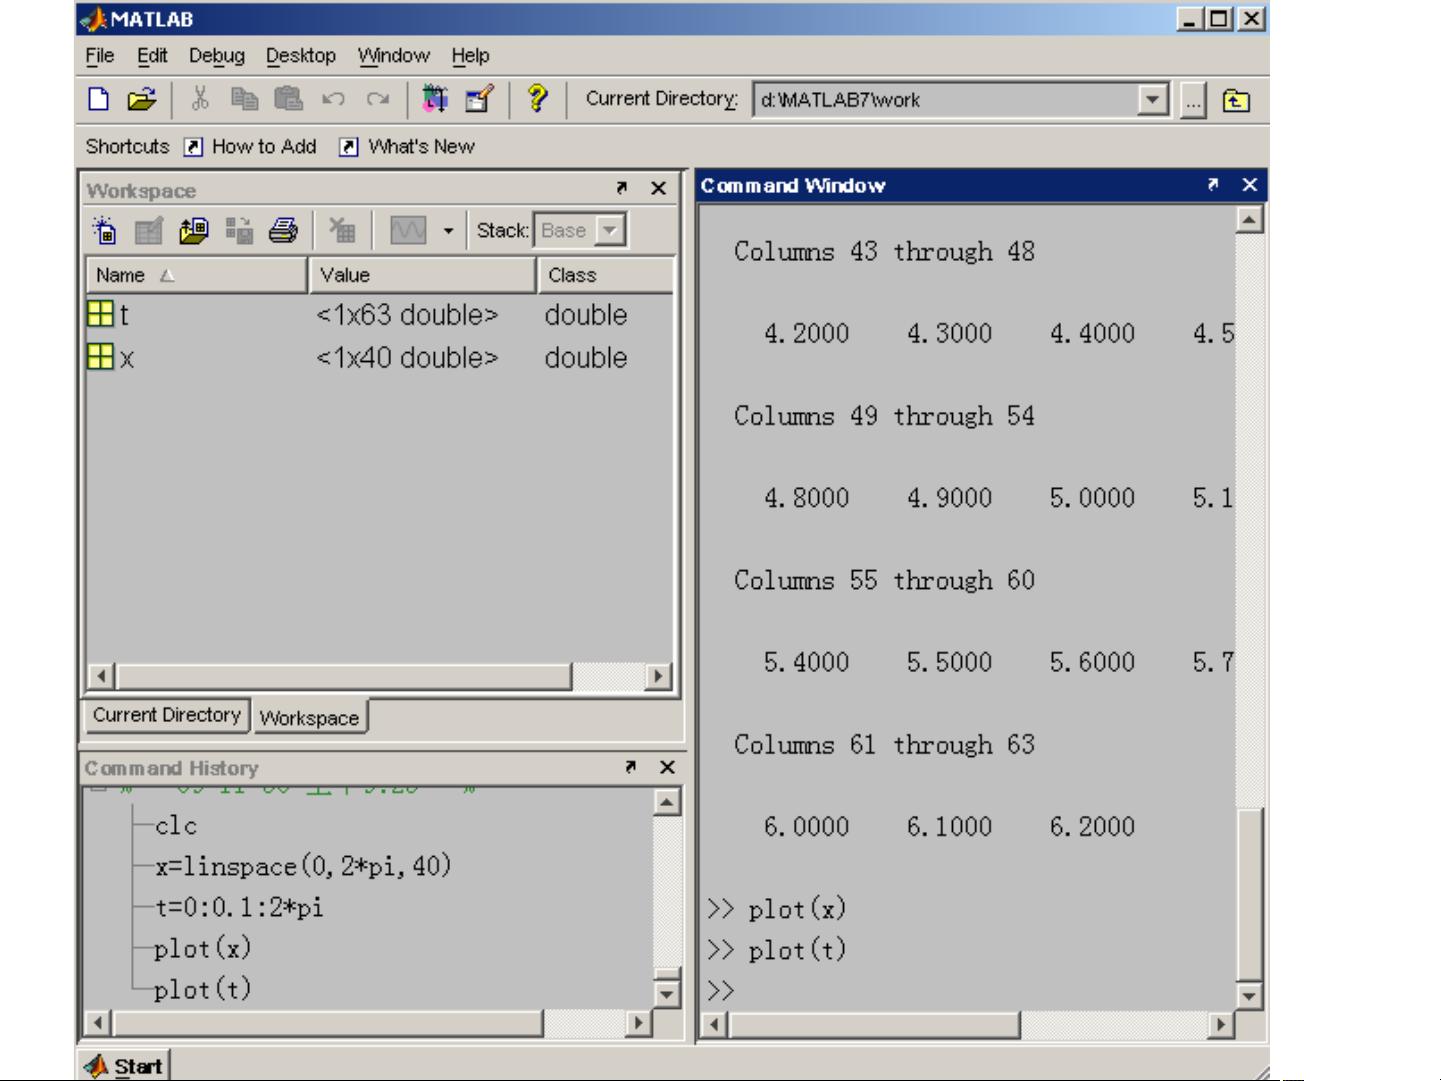Create a new M-file from the toolbar

(x=99, y=99)
